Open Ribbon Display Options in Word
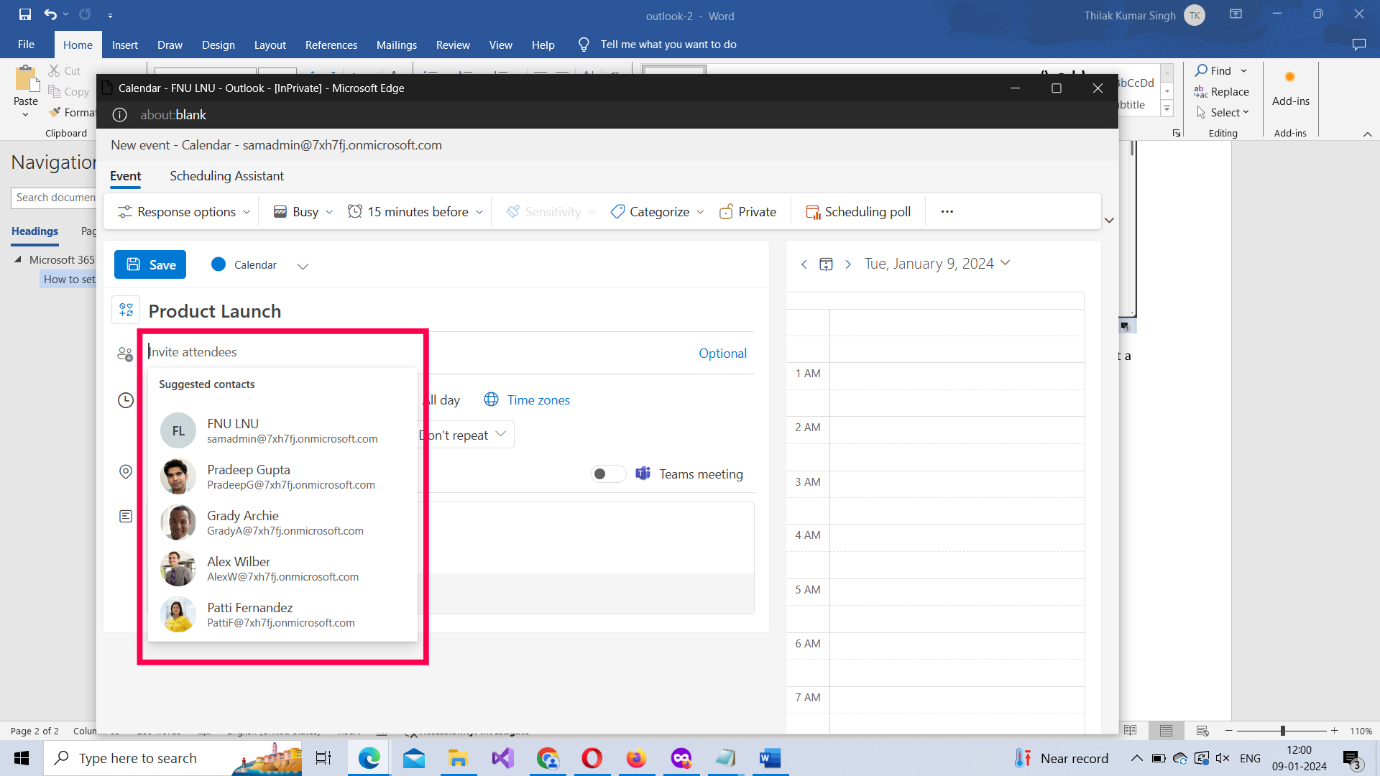Image resolution: width=1380 pixels, height=776 pixels. 1236,15
